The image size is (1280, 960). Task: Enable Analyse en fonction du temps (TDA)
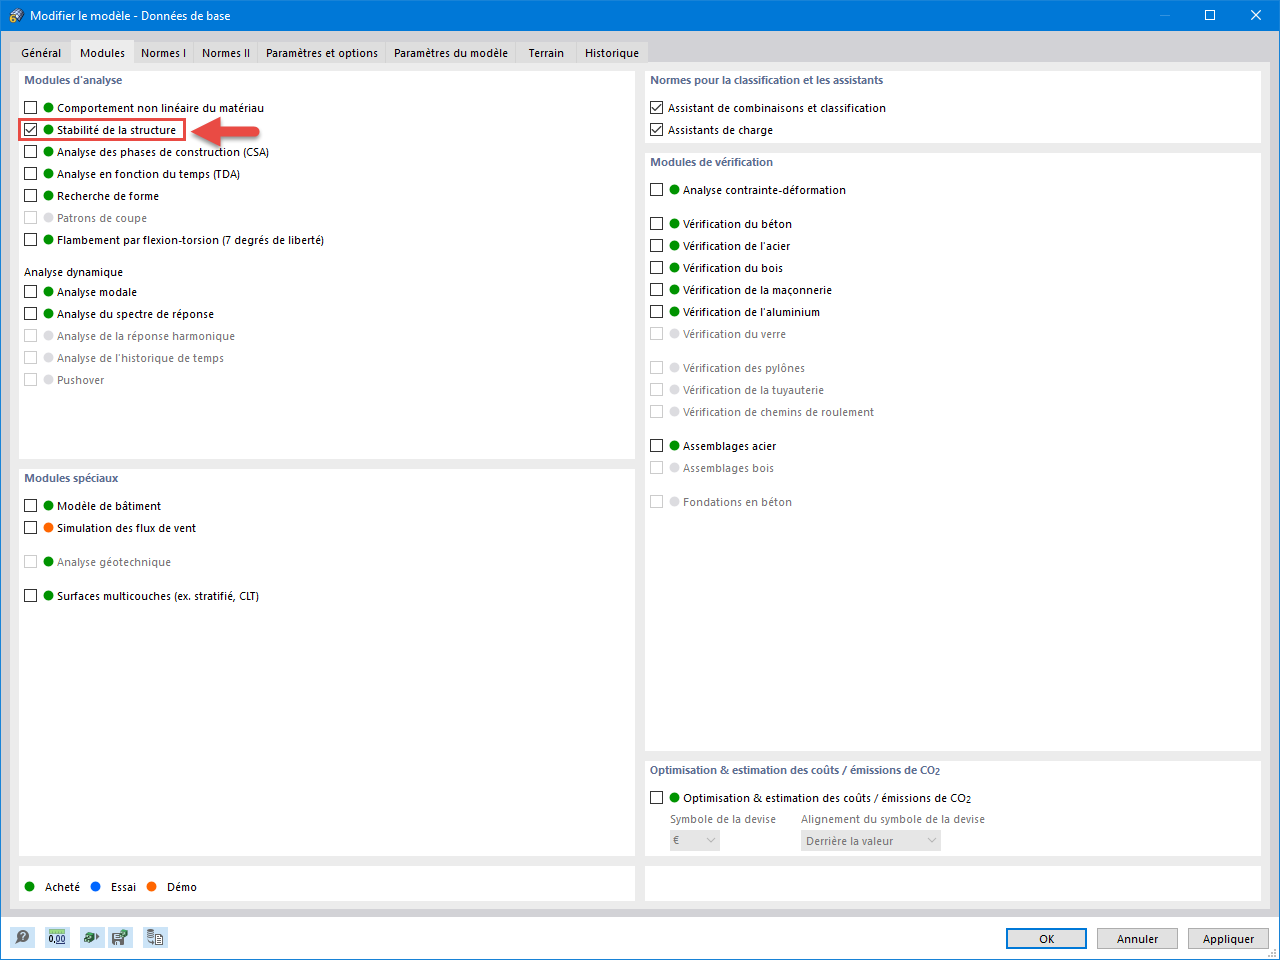coord(31,174)
